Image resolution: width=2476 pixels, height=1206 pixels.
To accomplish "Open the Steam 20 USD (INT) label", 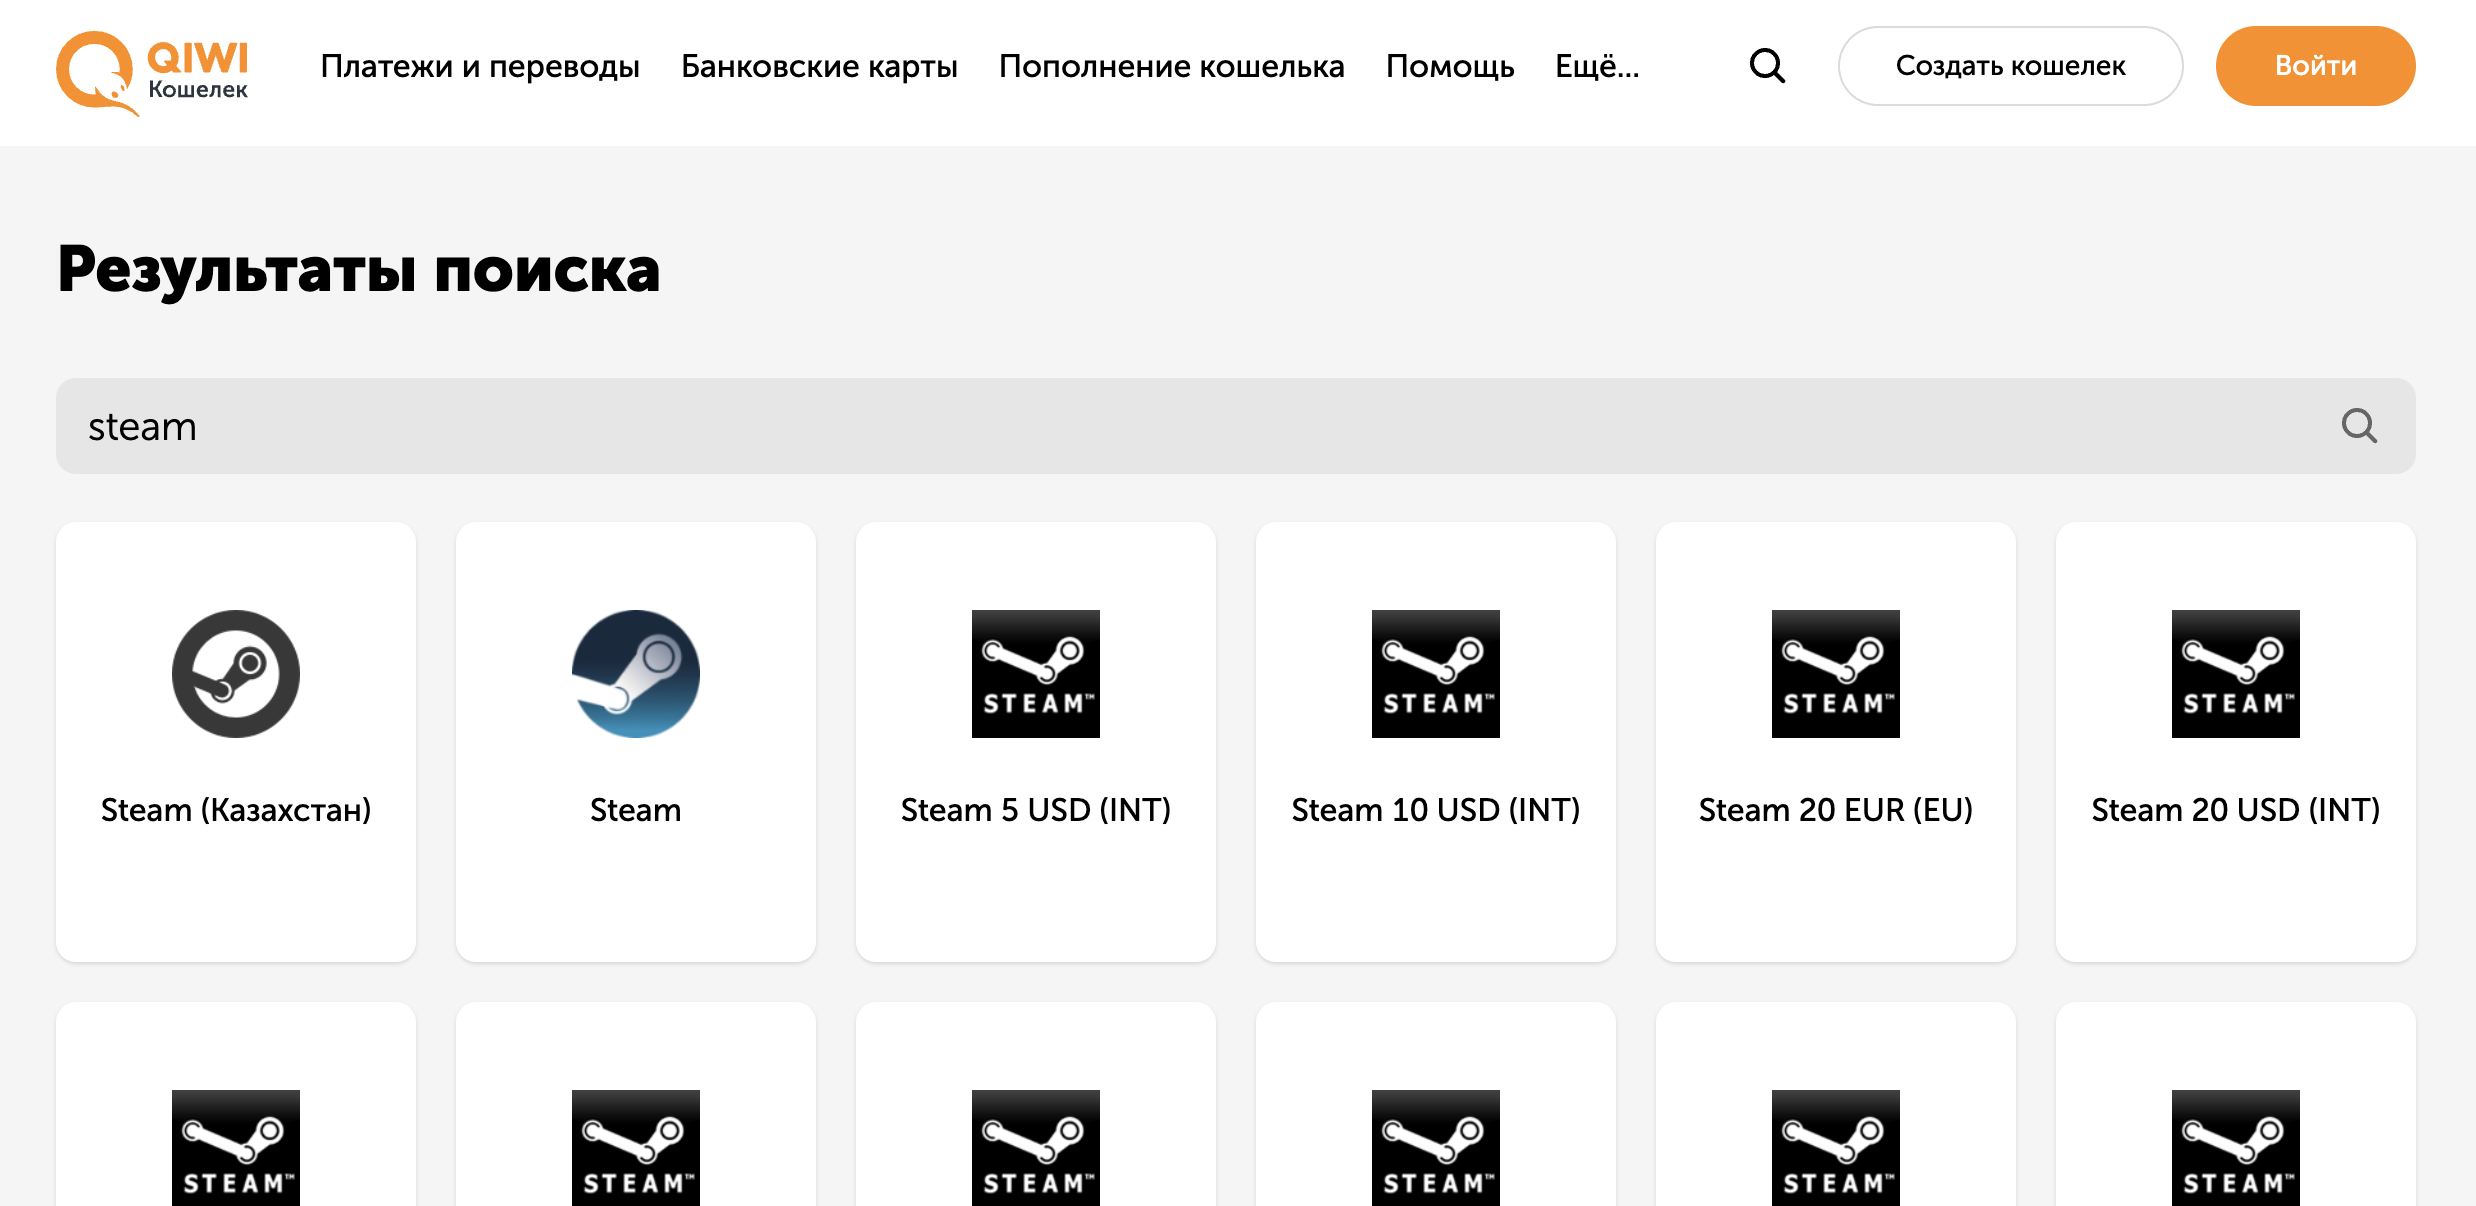I will (2236, 810).
